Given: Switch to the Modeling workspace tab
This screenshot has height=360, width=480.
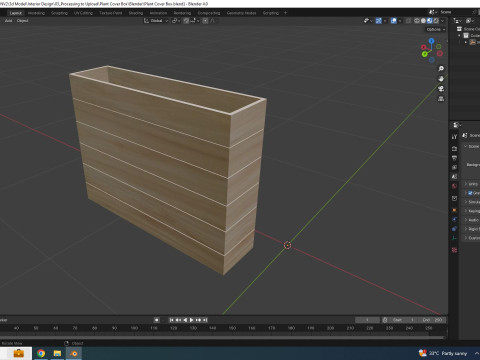Looking at the screenshot, I should (x=36, y=13).
